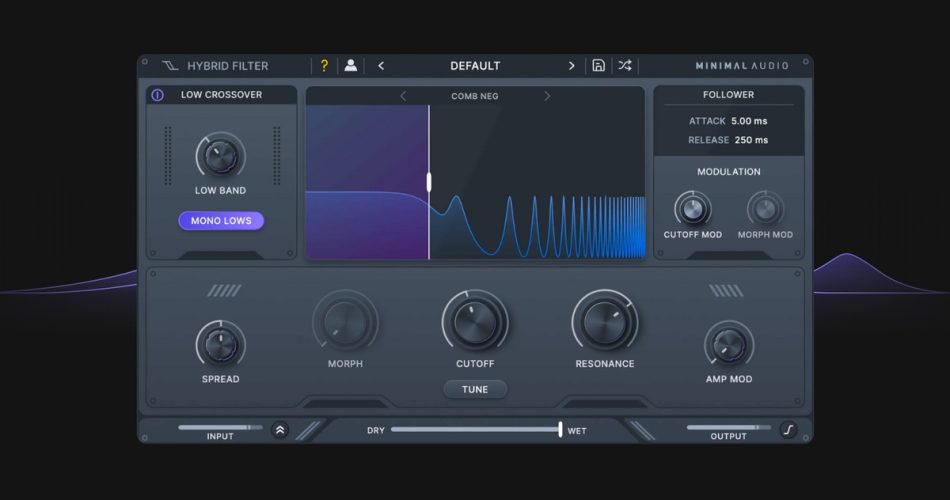Open the user account icon
The width and height of the screenshot is (950, 500).
(x=350, y=66)
